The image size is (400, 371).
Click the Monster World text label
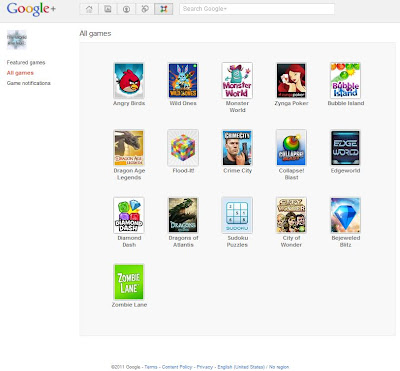pyautogui.click(x=237, y=107)
